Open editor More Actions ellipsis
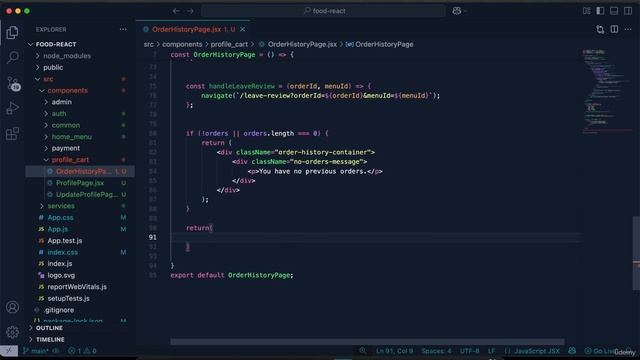 click(628, 29)
